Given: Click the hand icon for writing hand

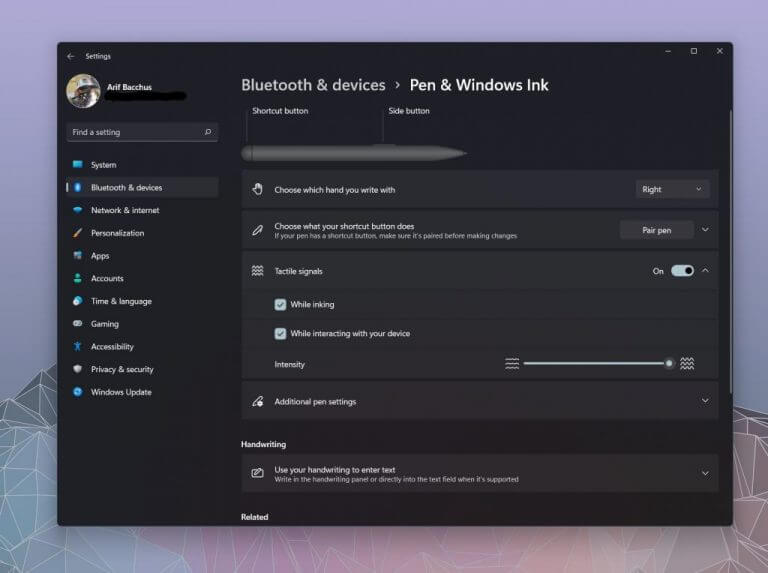Looking at the screenshot, I should pos(258,189).
